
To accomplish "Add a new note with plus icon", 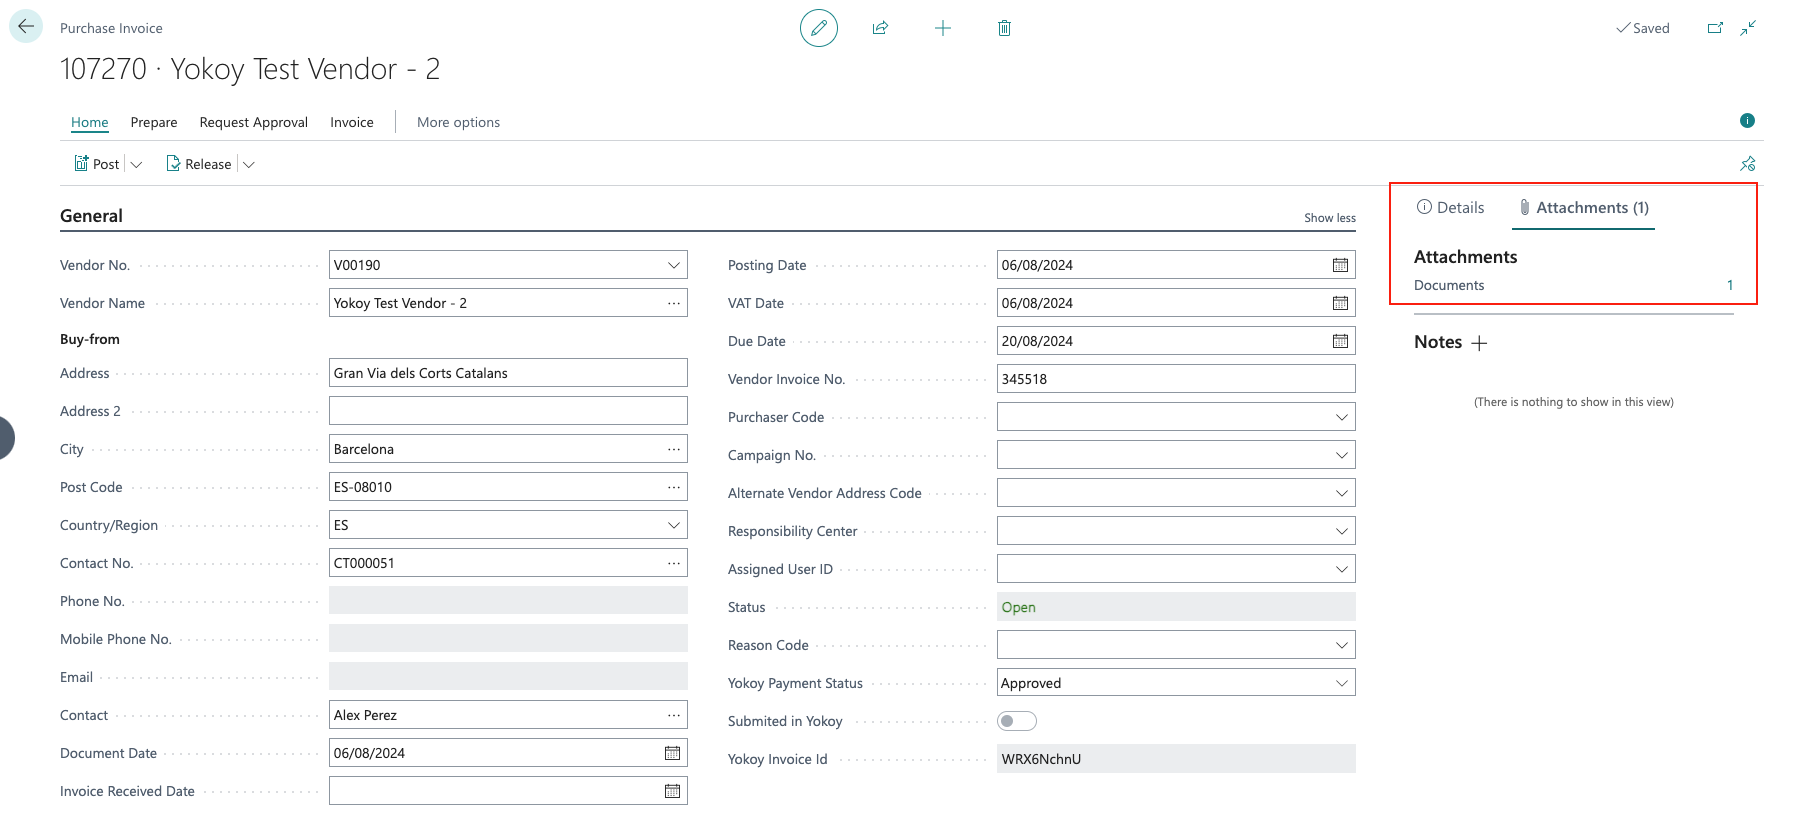I will tap(1479, 343).
